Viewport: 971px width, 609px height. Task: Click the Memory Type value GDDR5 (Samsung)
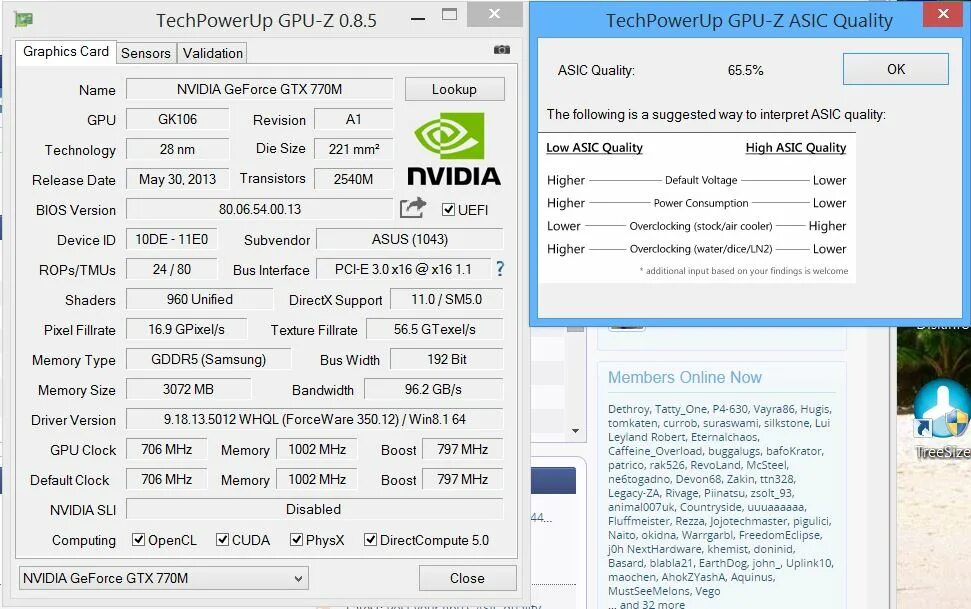[x=209, y=359]
